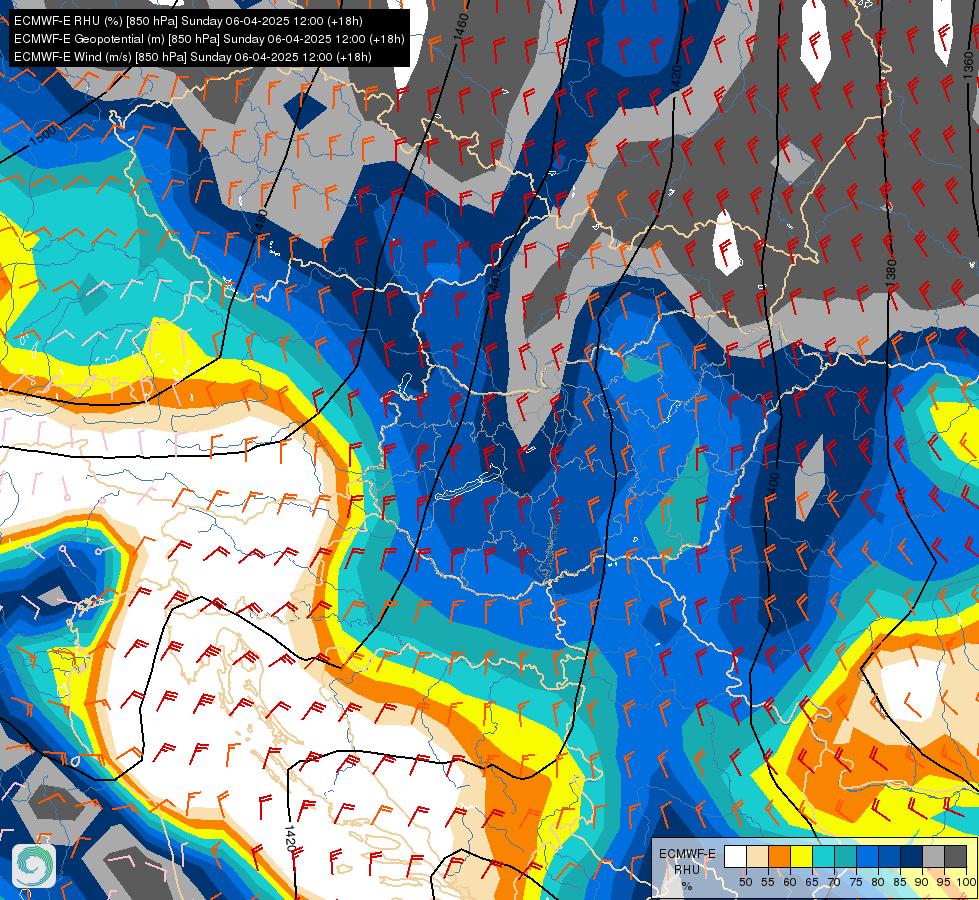Click the 1360 geopotential contour label
The height and width of the screenshot is (900, 979).
pyautogui.click(x=968, y=64)
